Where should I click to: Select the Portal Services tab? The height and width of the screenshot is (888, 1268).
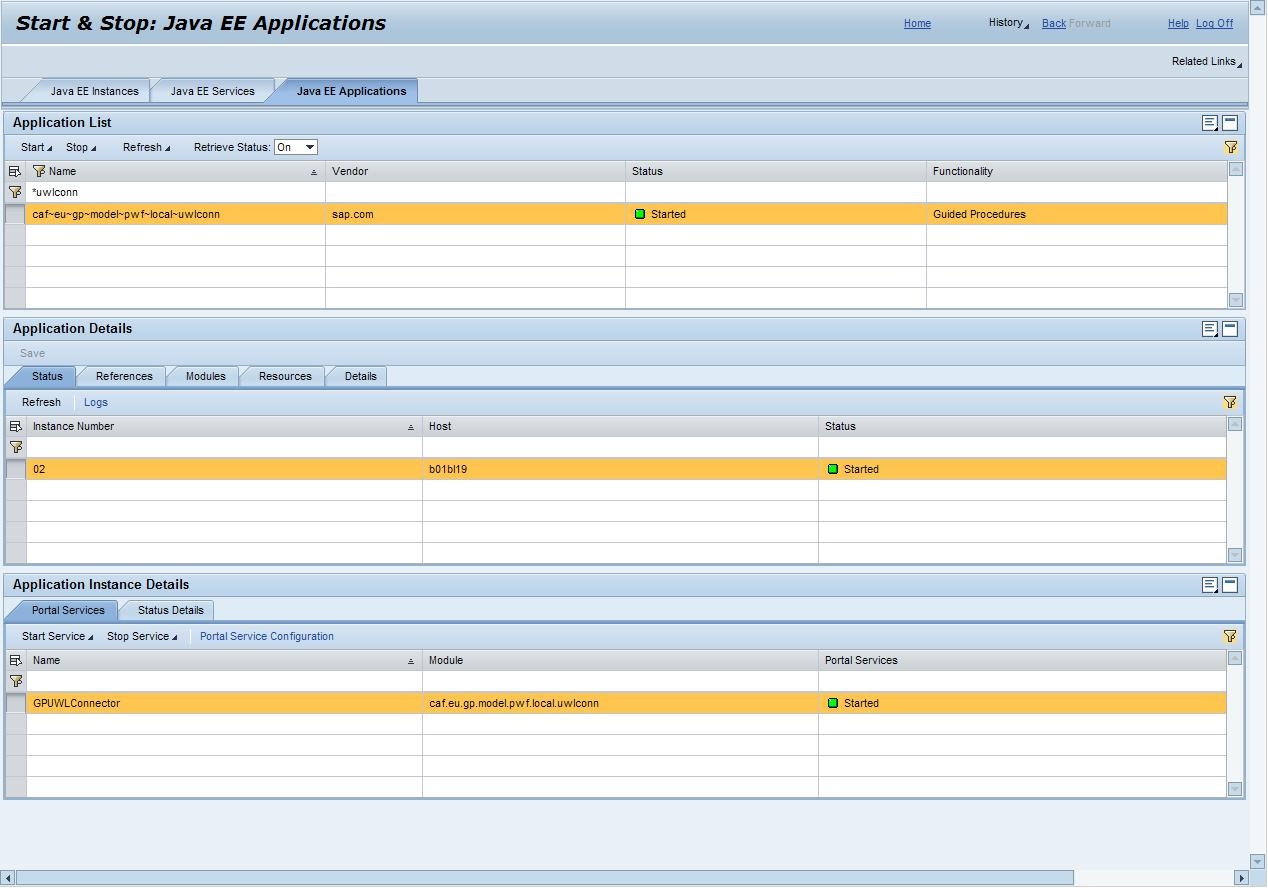(x=67, y=610)
